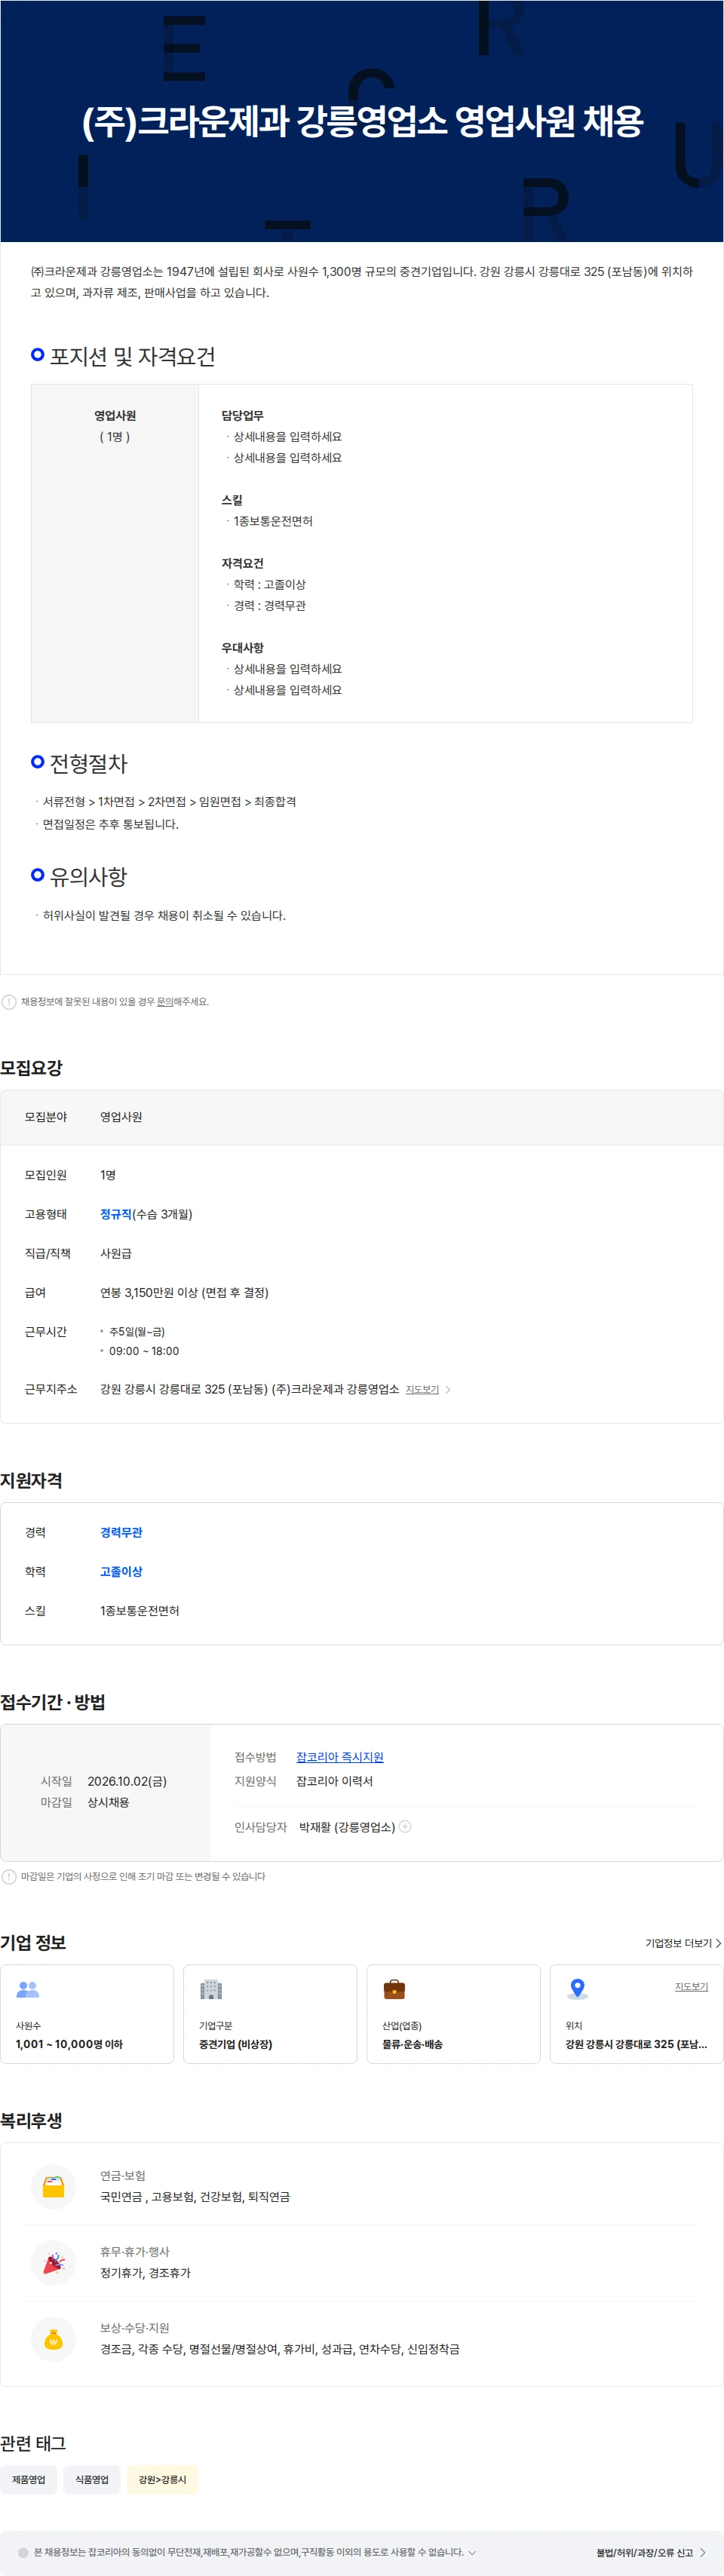
Task: Click the location pin icon
Action: click(x=577, y=1989)
